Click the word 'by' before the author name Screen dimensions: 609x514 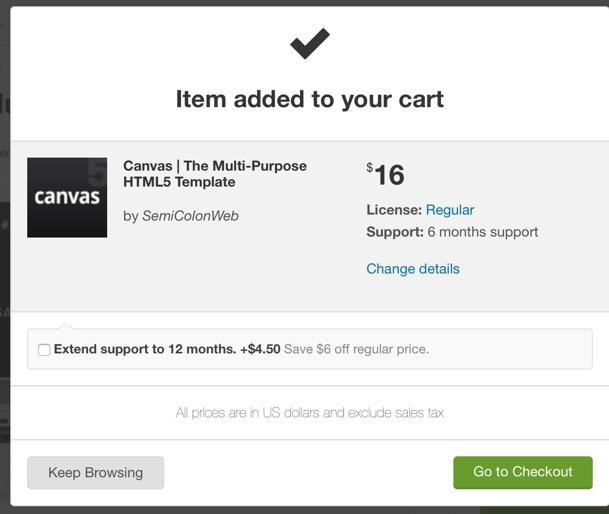130,216
